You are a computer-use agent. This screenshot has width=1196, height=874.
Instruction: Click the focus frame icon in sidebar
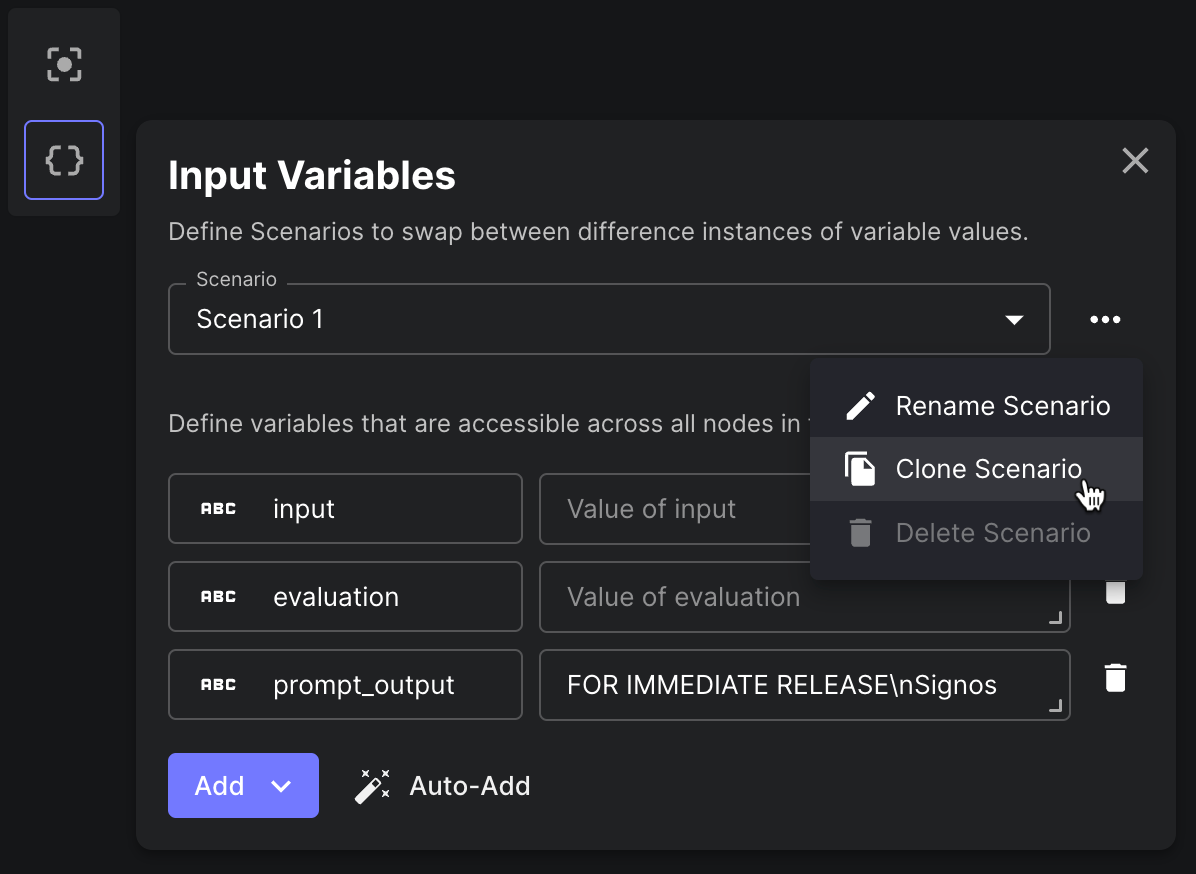point(63,63)
